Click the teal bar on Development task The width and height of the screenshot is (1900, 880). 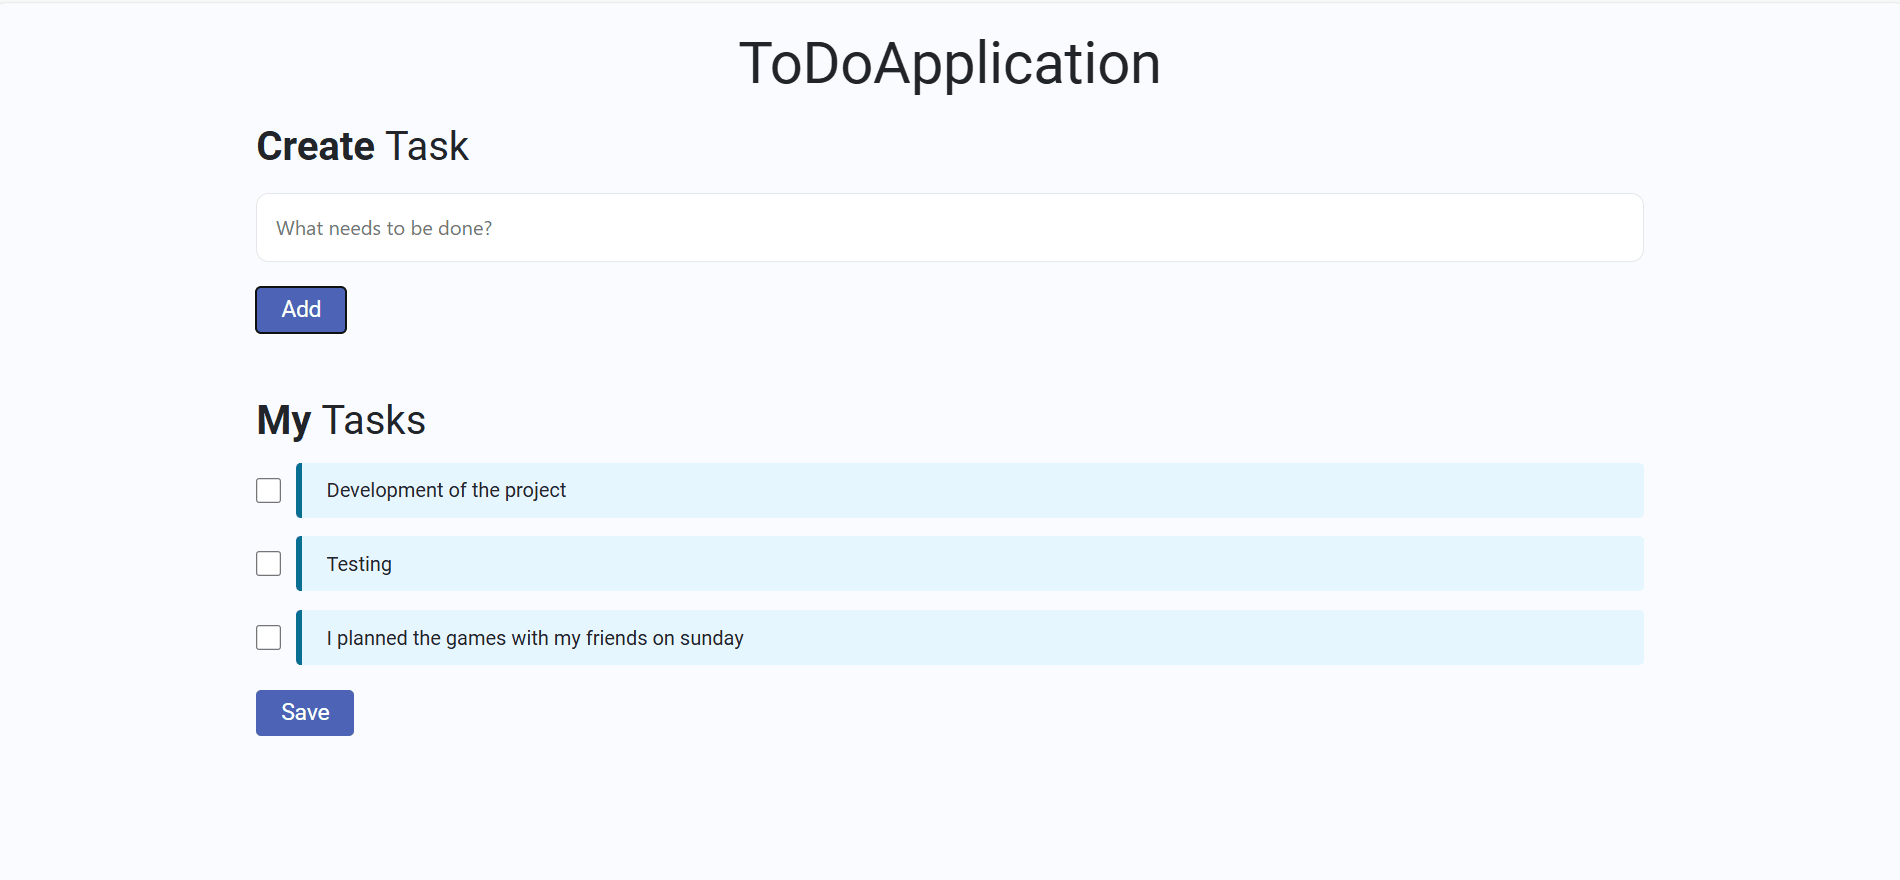coord(299,490)
